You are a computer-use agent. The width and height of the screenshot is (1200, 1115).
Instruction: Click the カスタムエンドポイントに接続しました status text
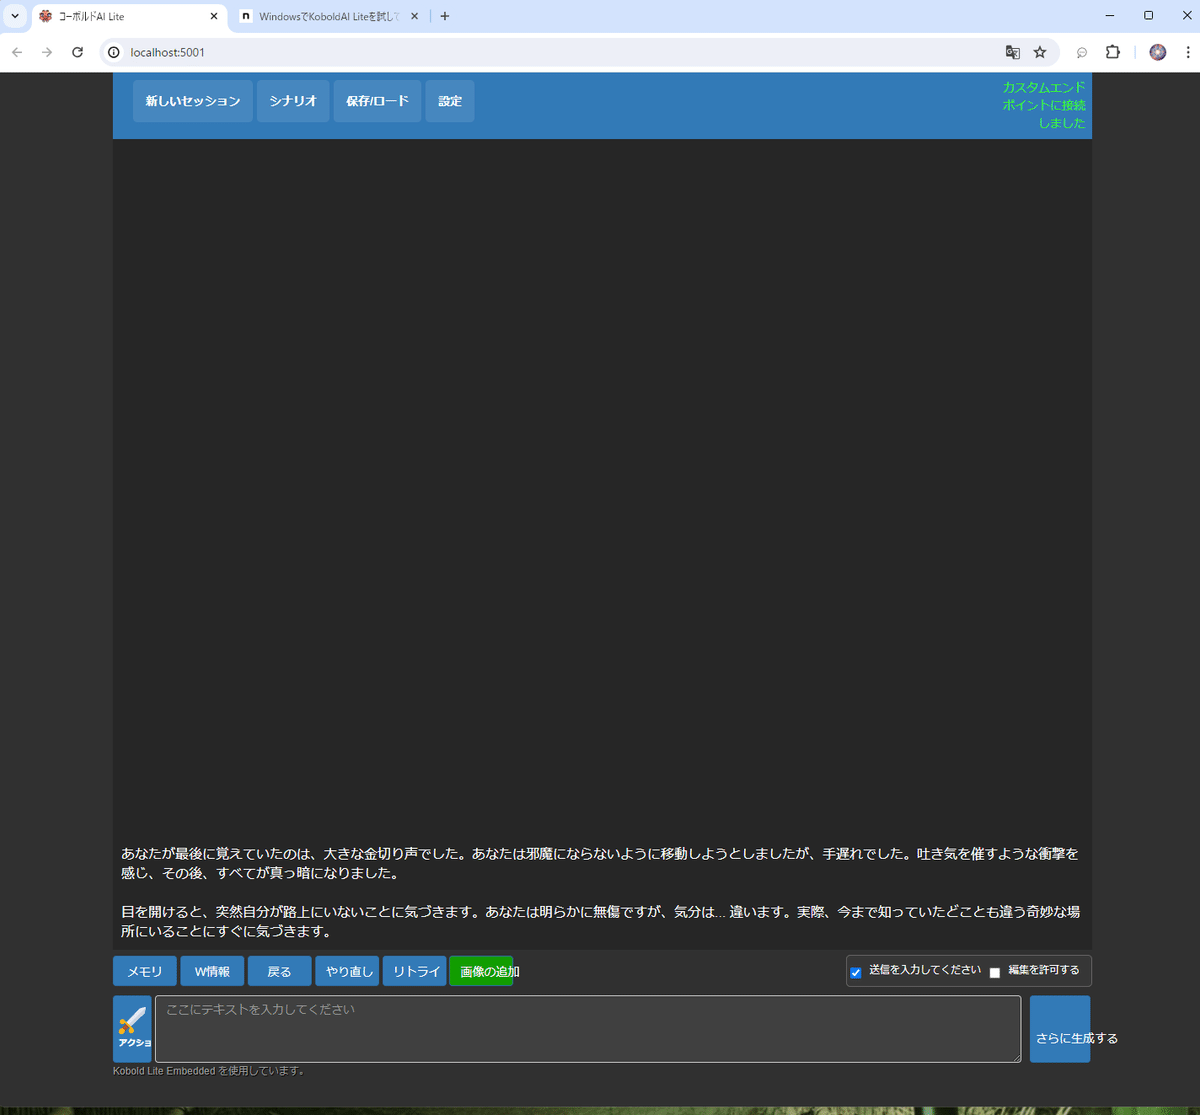click(x=1044, y=105)
